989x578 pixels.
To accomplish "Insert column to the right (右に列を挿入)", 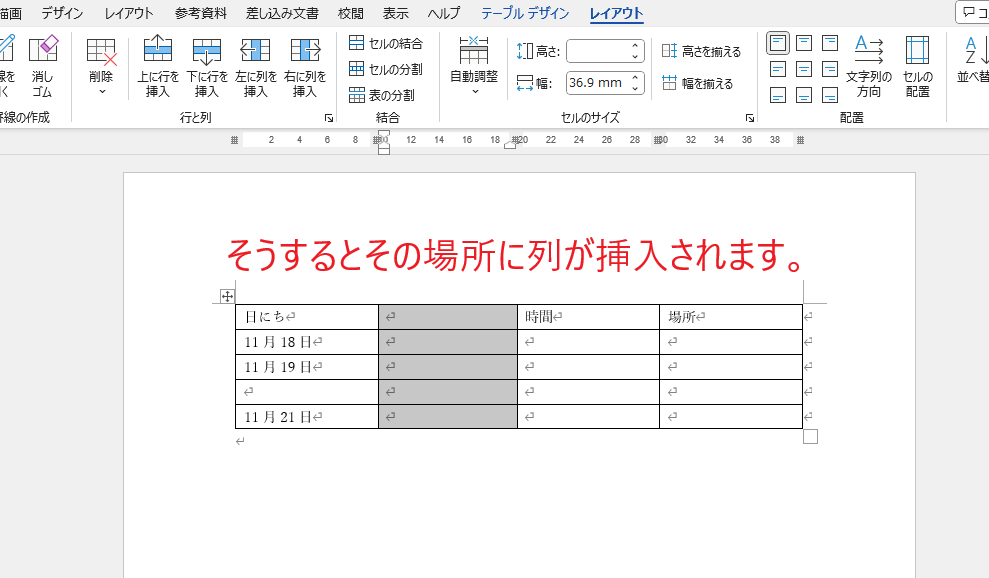I will click(x=305, y=66).
